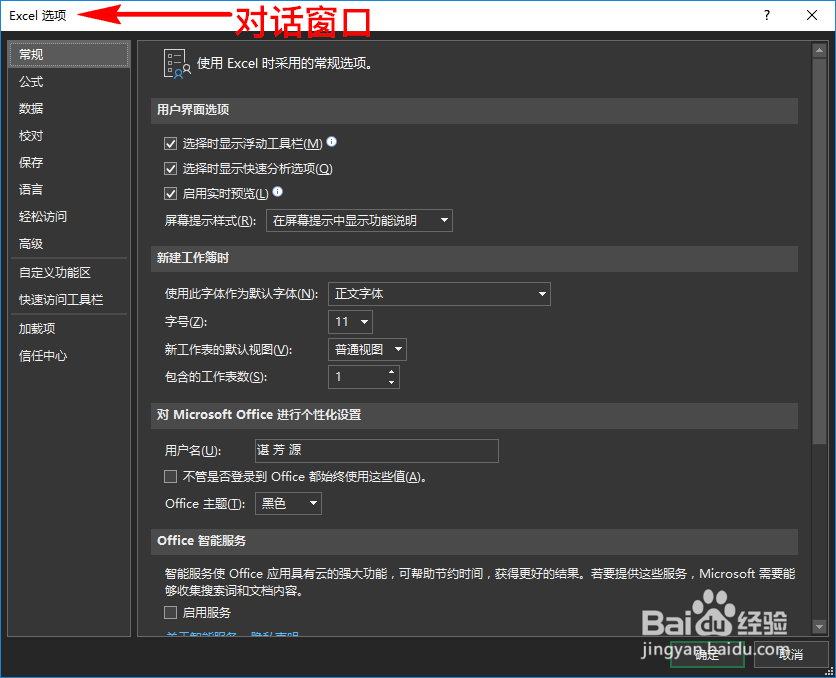Click info icon beside 浮动工具栏 option
This screenshot has width=836, height=678.
[x=332, y=141]
